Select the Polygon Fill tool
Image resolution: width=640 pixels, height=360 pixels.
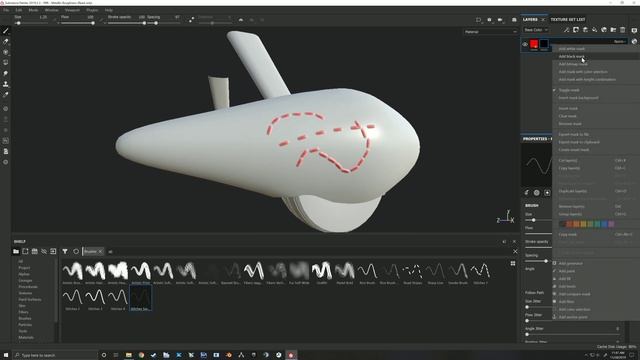tap(6, 62)
